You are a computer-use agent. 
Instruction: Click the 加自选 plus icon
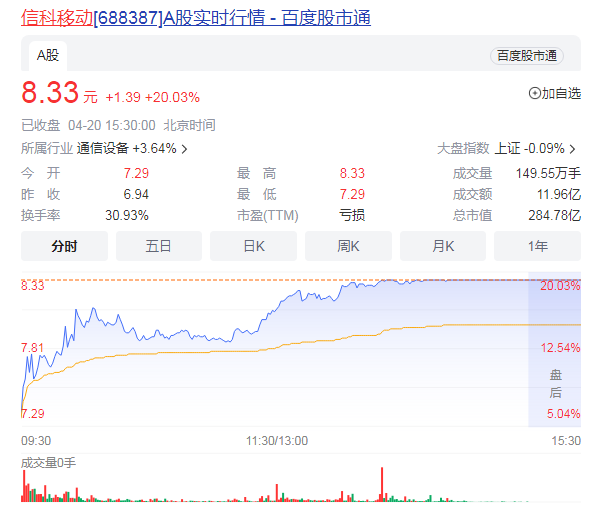pyautogui.click(x=534, y=94)
